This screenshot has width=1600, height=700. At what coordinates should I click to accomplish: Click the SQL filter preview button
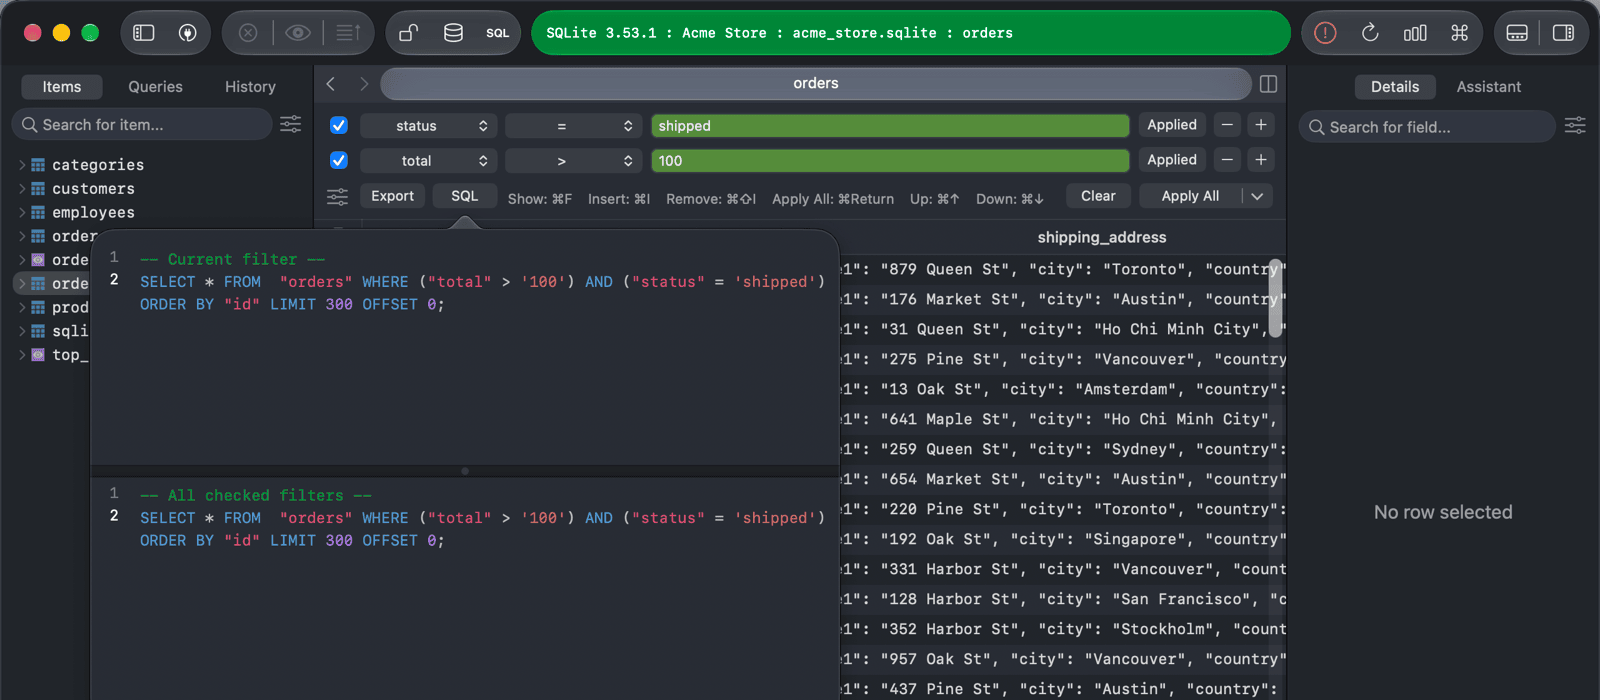tap(465, 196)
